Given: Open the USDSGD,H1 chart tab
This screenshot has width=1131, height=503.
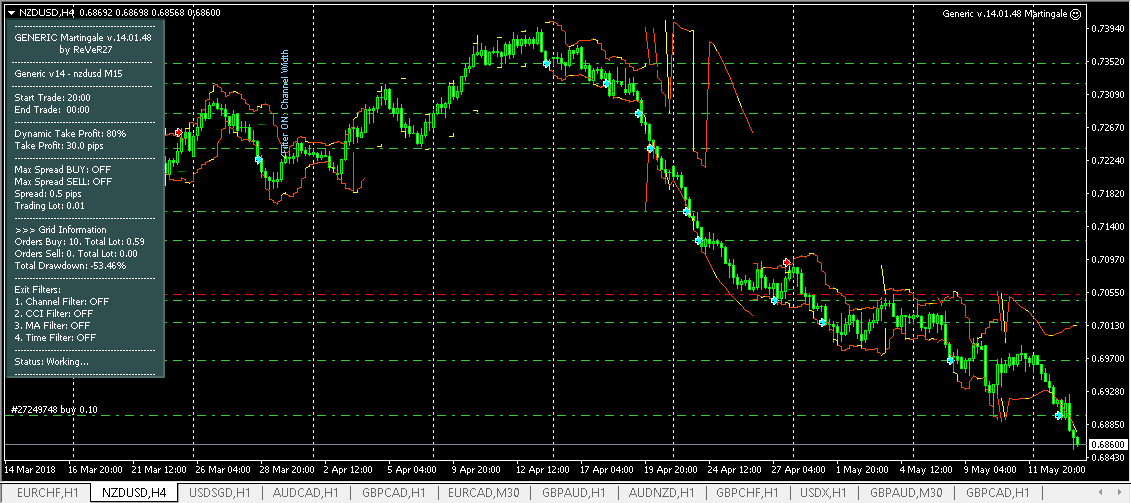Looking at the screenshot, I should (219, 493).
